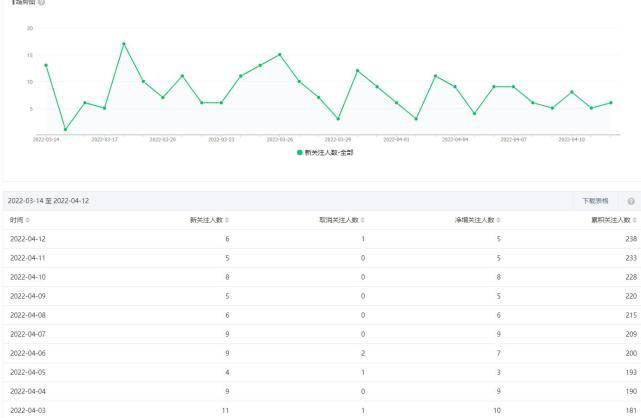Click the peak data point near 2022-03-17

124,44
